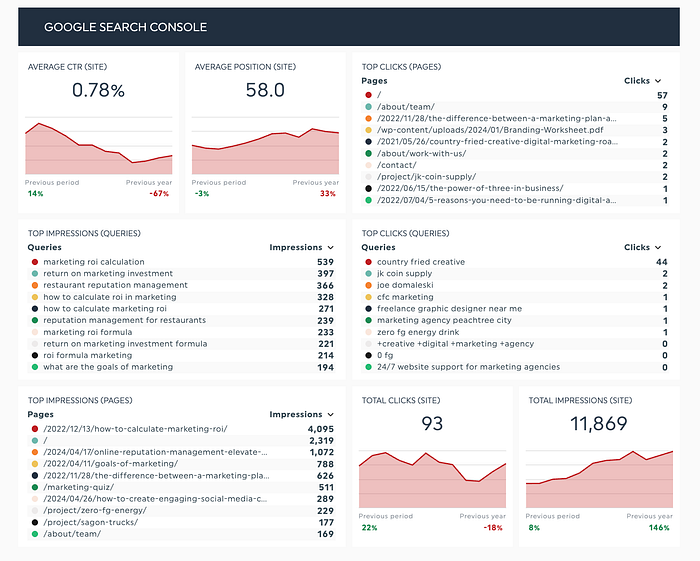Screen dimensions: 700x561
Task: Select 'freelance graphic designer near me' query
Action: tap(516, 308)
